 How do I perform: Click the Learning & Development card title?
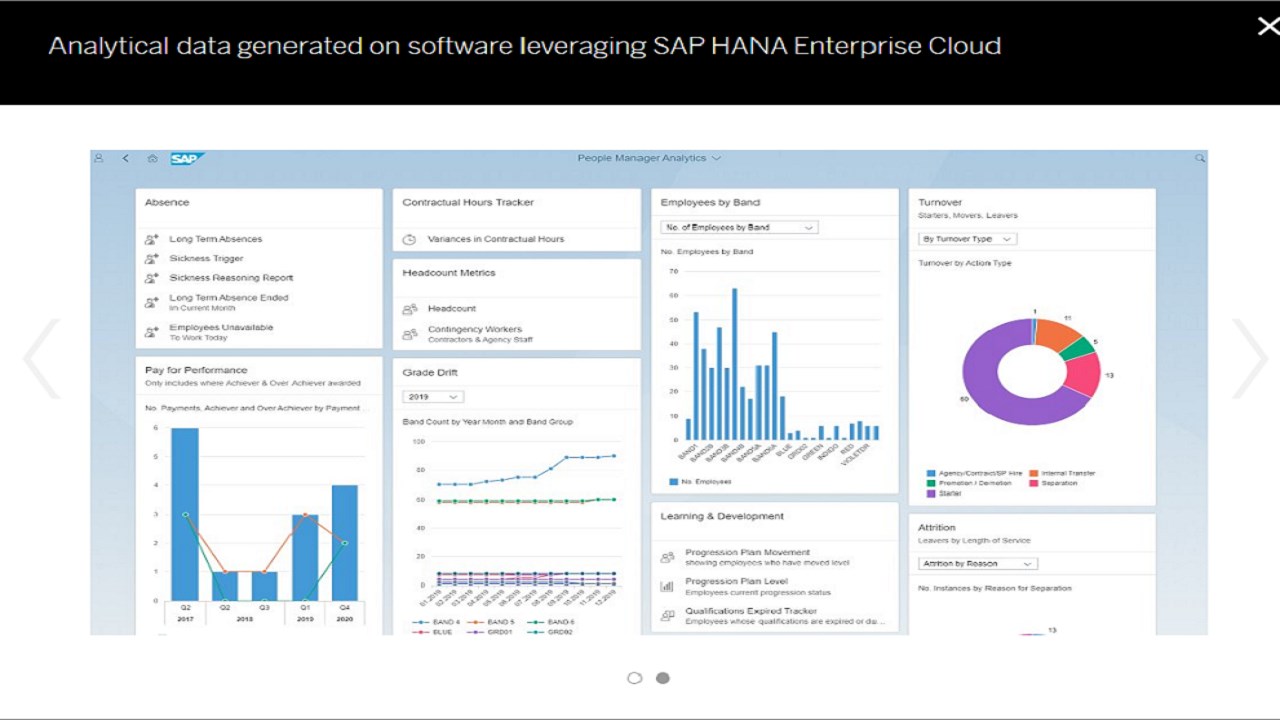(x=722, y=516)
